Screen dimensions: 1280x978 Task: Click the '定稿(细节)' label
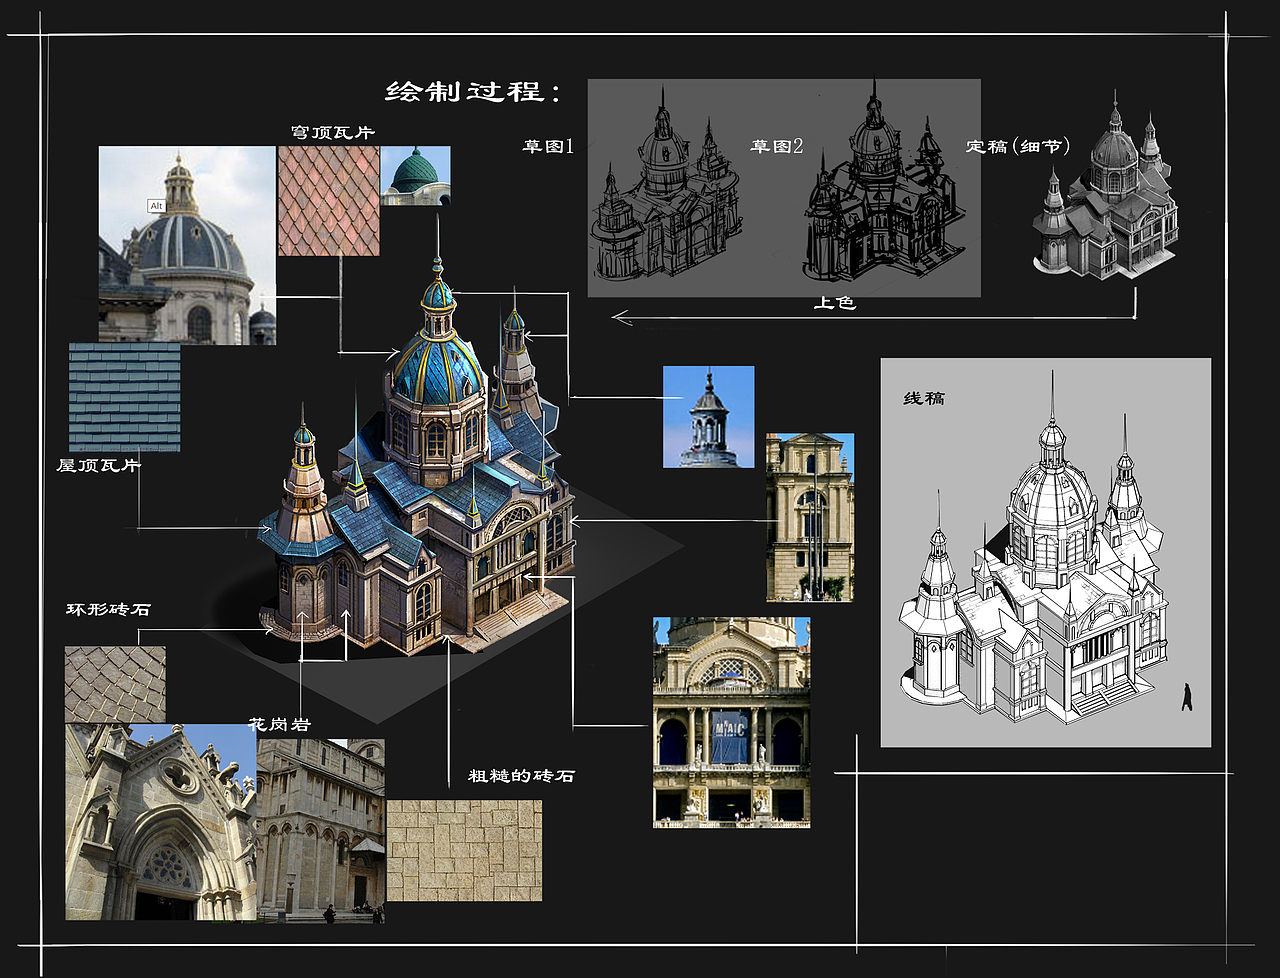(x=1018, y=147)
